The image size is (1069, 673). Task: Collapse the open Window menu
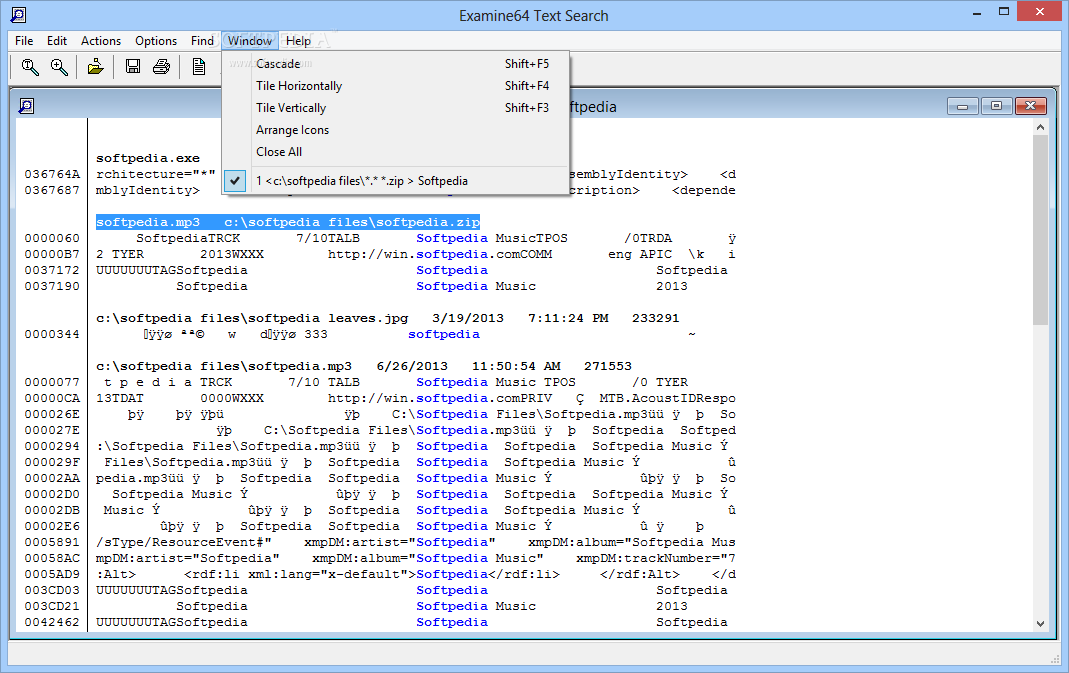pos(250,41)
